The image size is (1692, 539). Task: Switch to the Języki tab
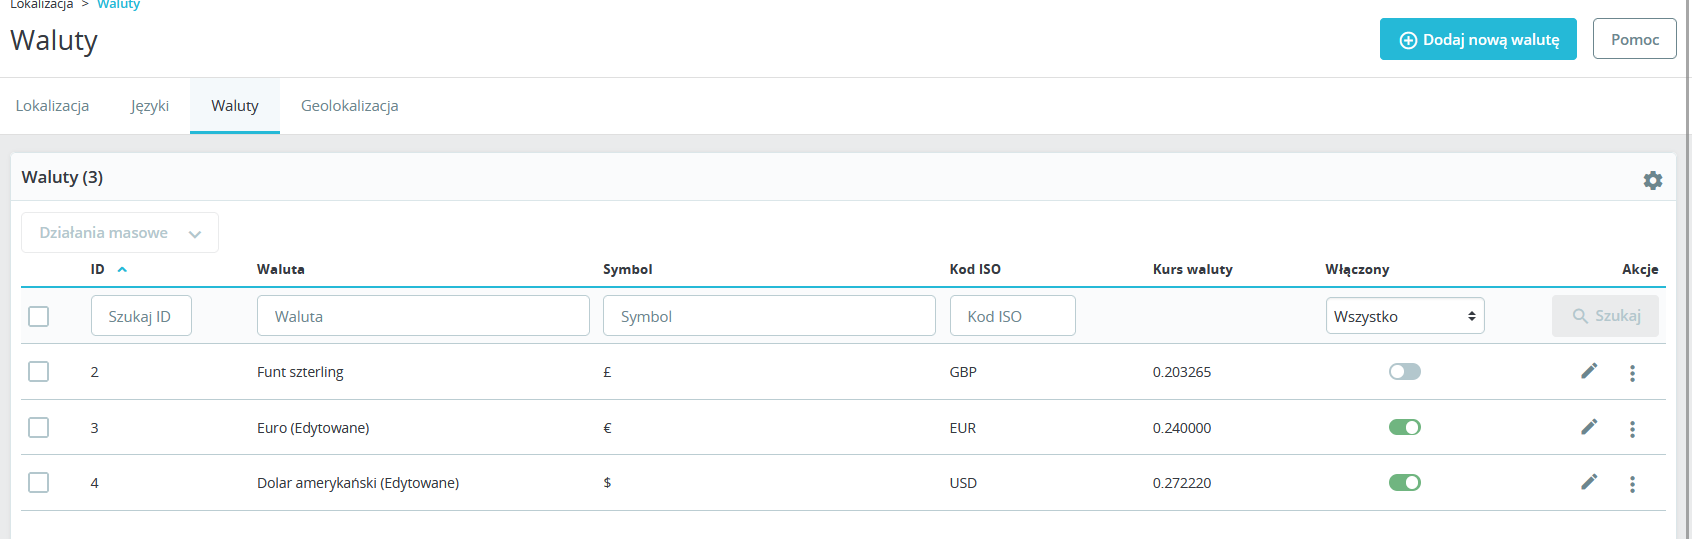(x=150, y=106)
